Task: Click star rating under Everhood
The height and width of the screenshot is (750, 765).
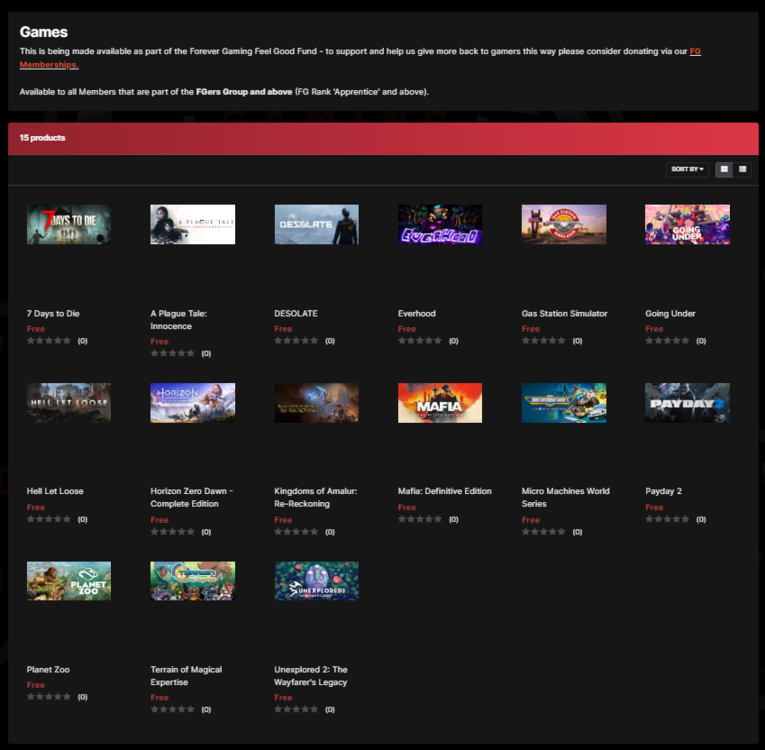Action: point(420,341)
